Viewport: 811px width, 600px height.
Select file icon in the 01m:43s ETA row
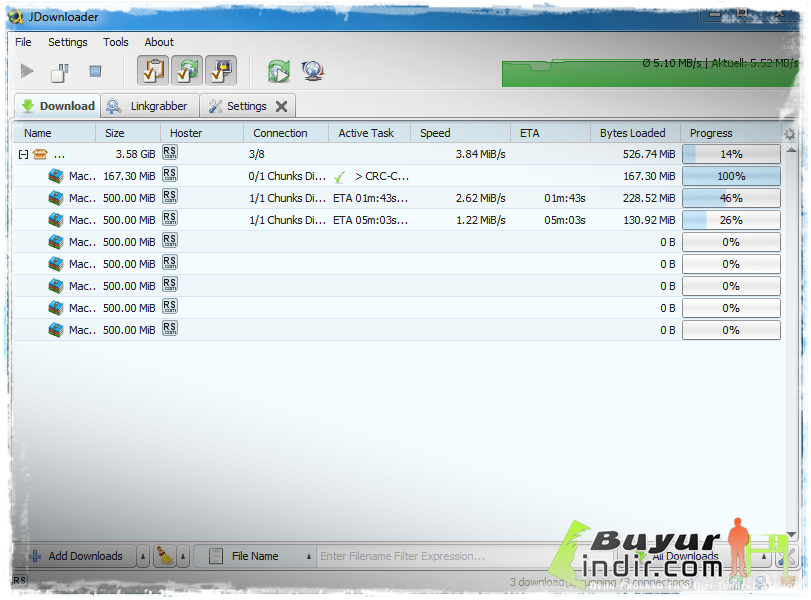tap(56, 198)
